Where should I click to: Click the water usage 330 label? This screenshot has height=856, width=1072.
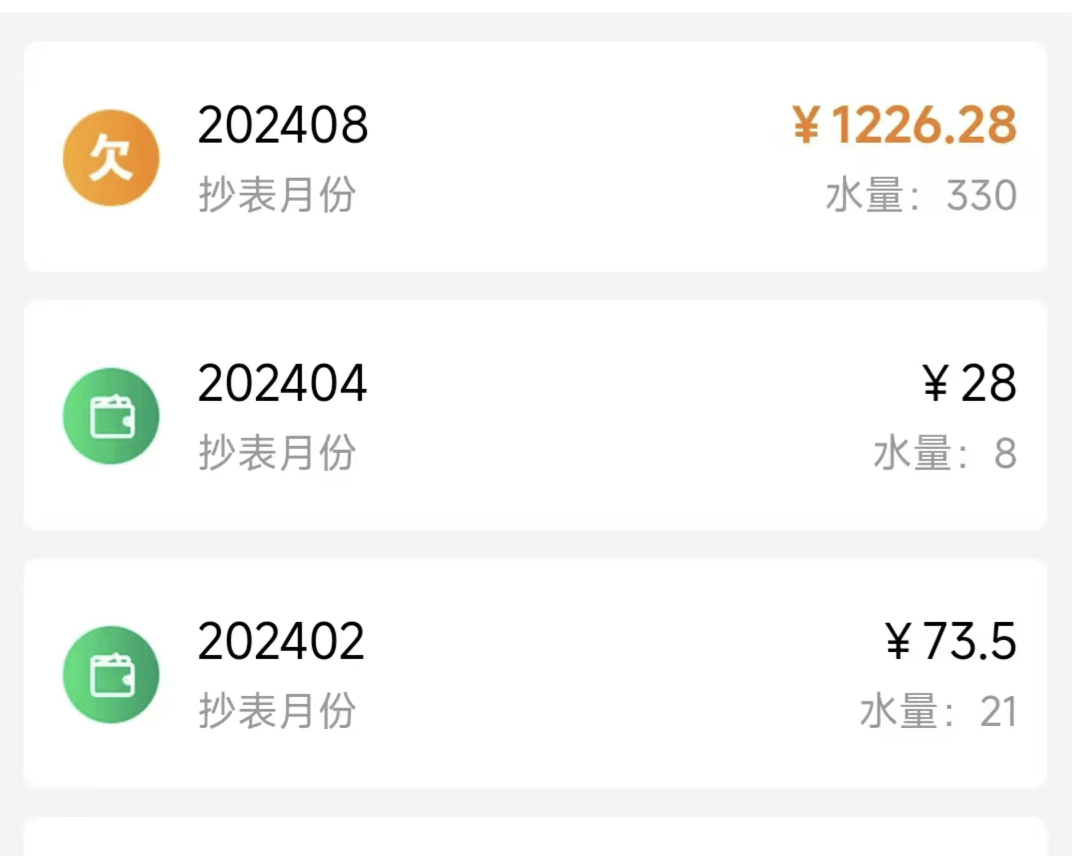[921, 196]
